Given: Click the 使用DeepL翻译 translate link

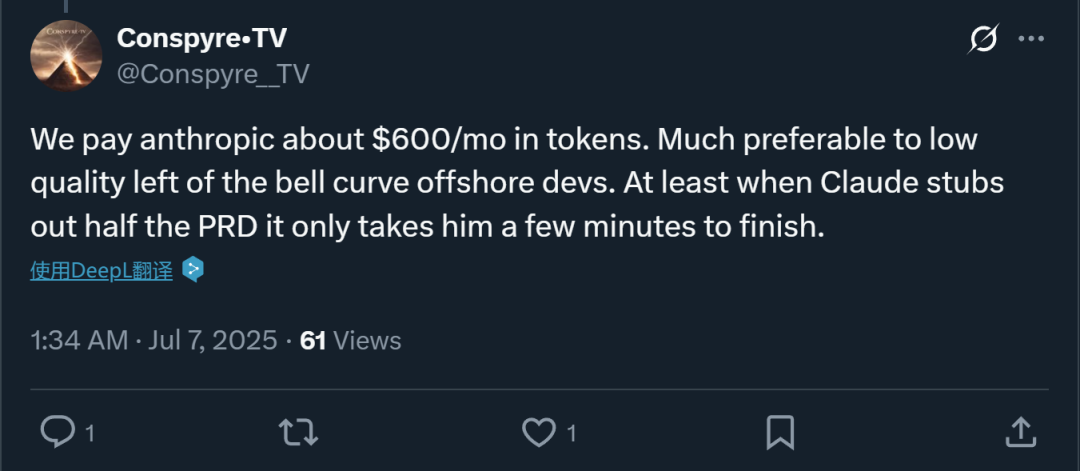Looking at the screenshot, I should pyautogui.click(x=101, y=270).
